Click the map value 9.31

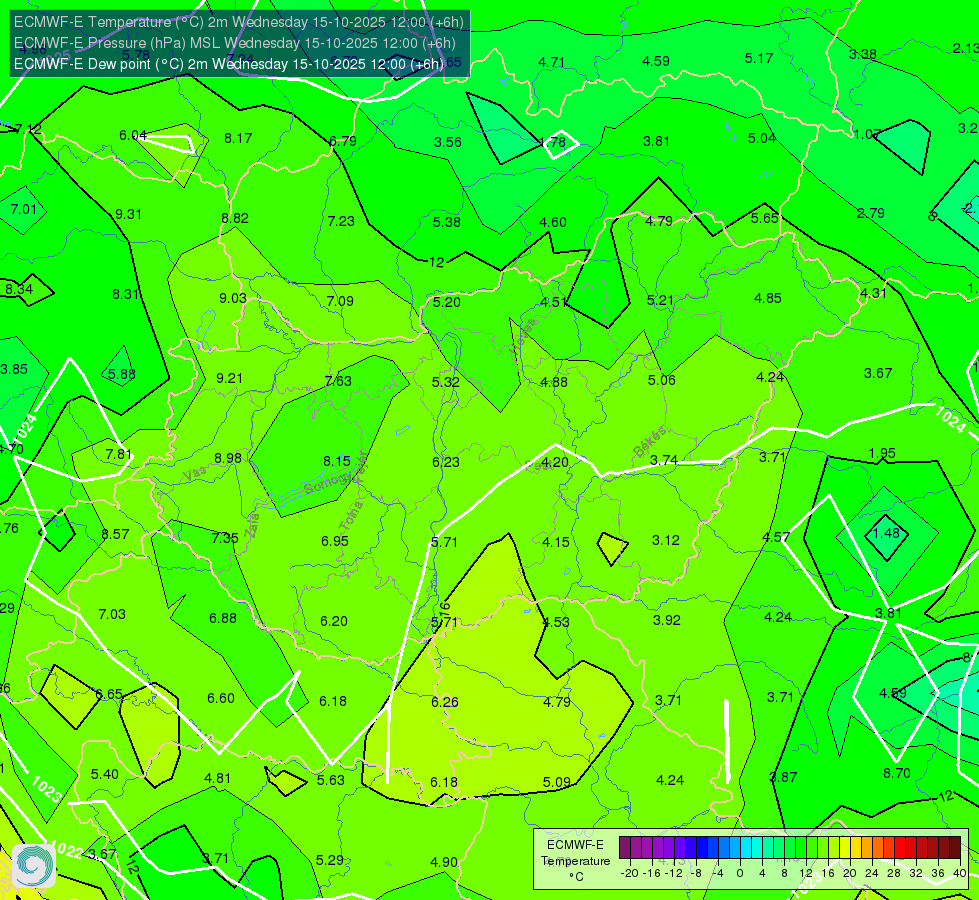pyautogui.click(x=128, y=214)
